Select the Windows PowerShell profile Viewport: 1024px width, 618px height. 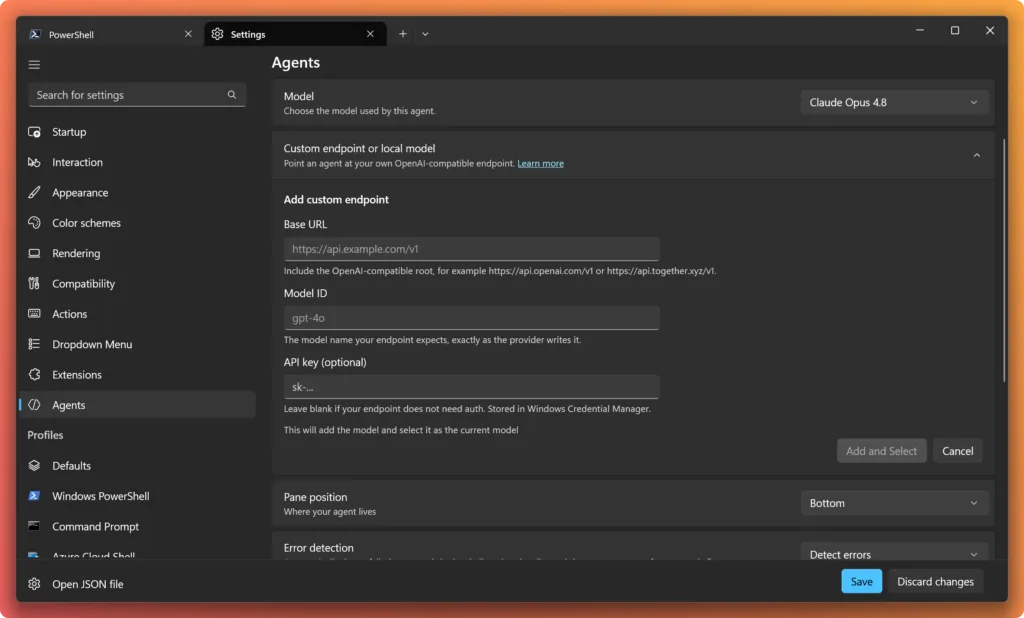click(x=137, y=496)
